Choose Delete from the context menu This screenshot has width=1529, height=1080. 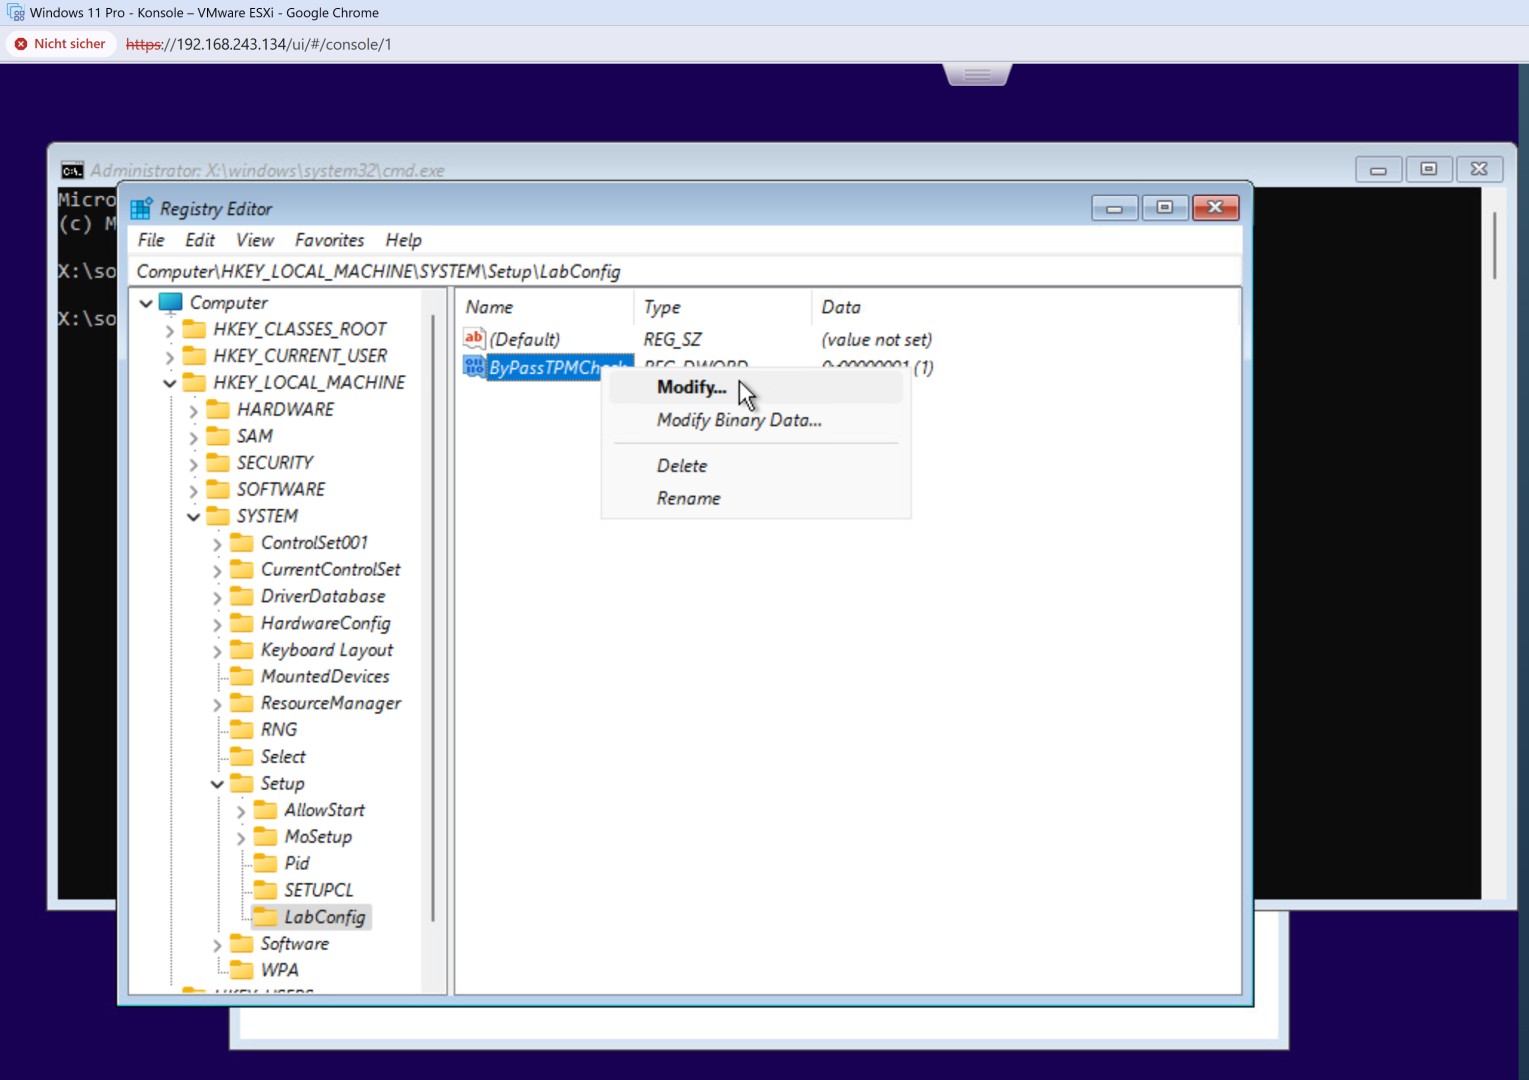coord(756,465)
